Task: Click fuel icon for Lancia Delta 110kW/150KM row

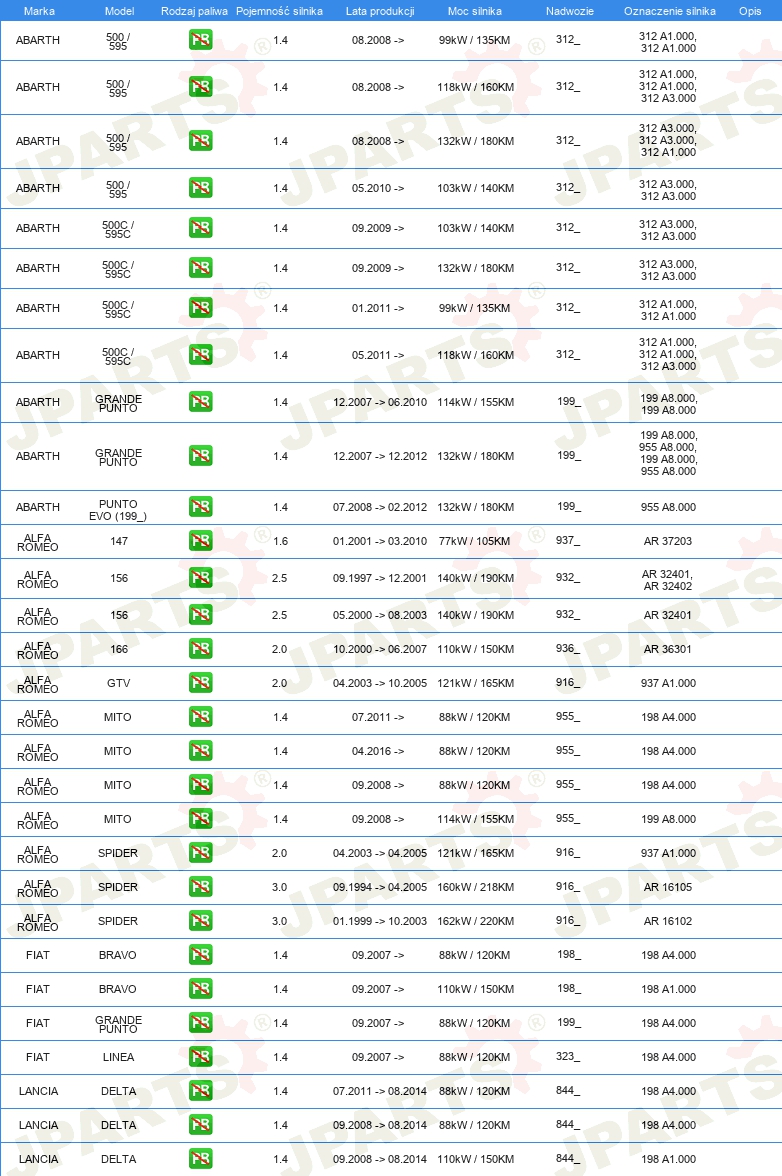Action: pyautogui.click(x=200, y=1159)
